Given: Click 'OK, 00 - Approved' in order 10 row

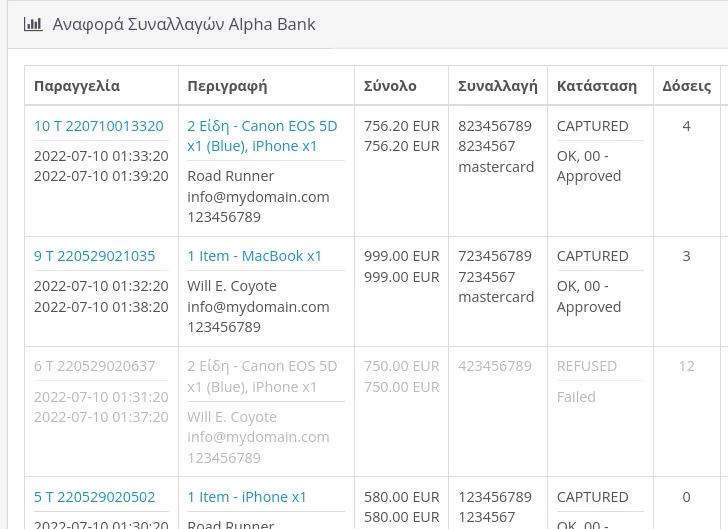Looking at the screenshot, I should 589,166.
